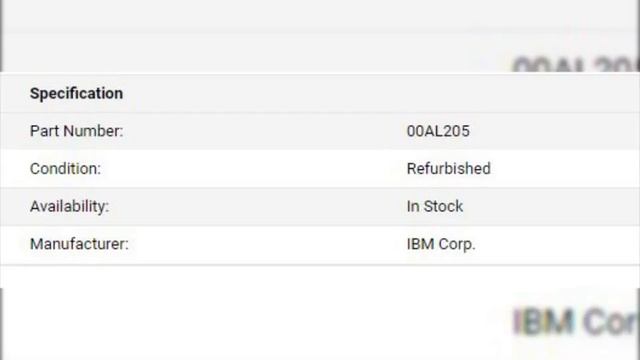
Task: Click the blurred IBM Cor text below the table
Action: pos(576,322)
